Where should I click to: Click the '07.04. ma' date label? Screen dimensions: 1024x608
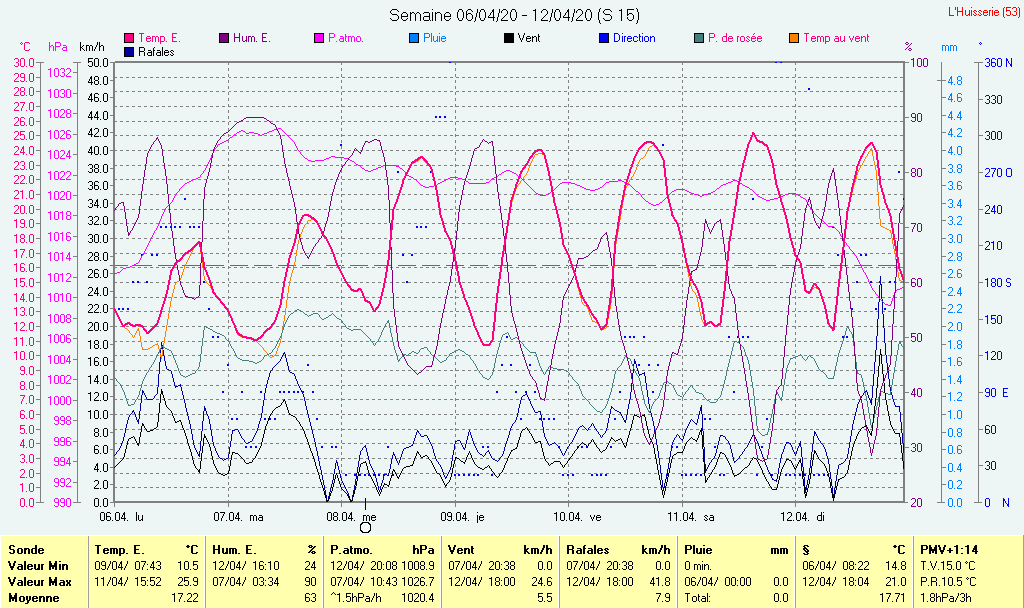click(238, 517)
